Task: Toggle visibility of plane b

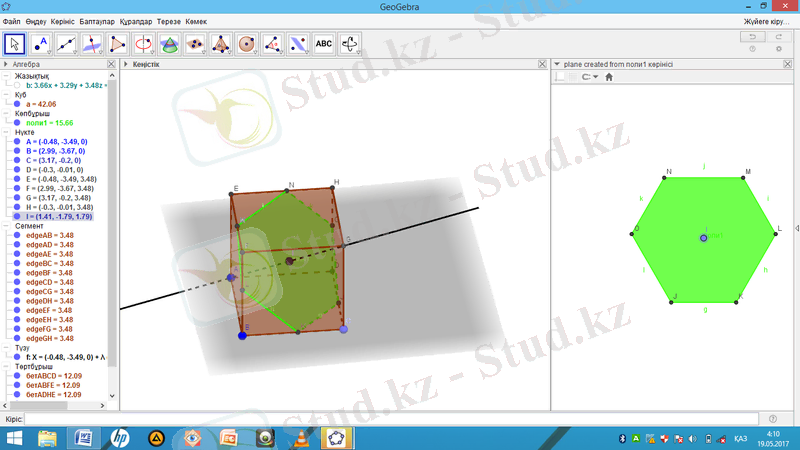Action: click(x=17, y=85)
